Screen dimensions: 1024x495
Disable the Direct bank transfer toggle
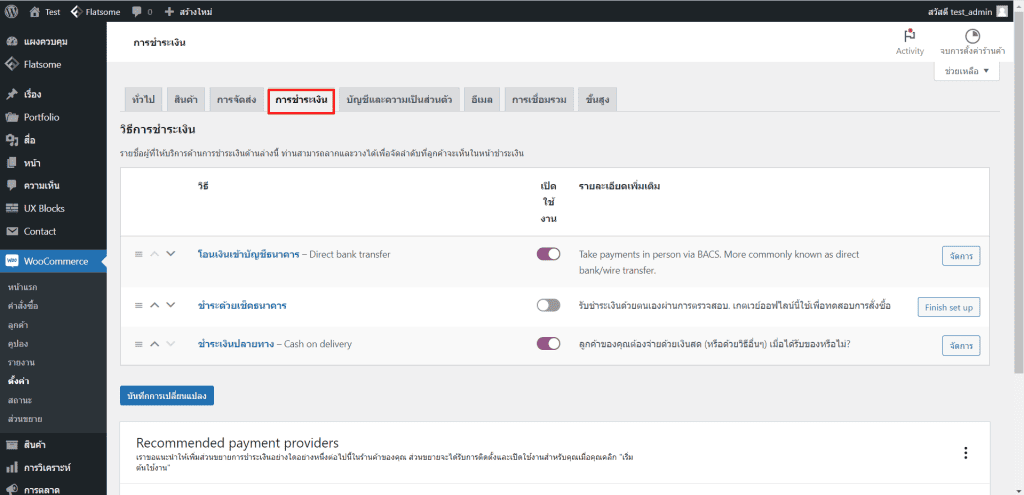(x=549, y=255)
